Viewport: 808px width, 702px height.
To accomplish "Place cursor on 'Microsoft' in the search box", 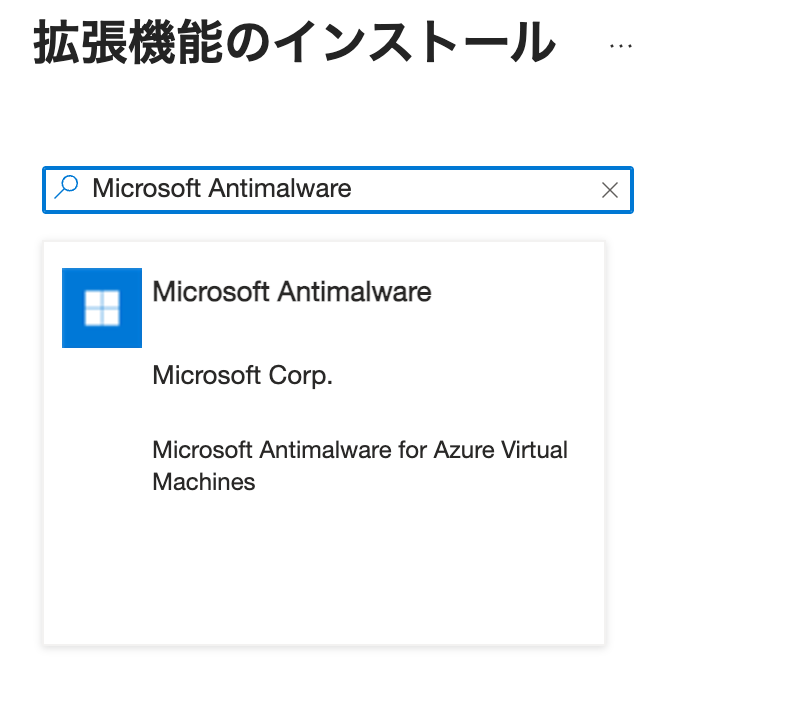I will coord(147,189).
